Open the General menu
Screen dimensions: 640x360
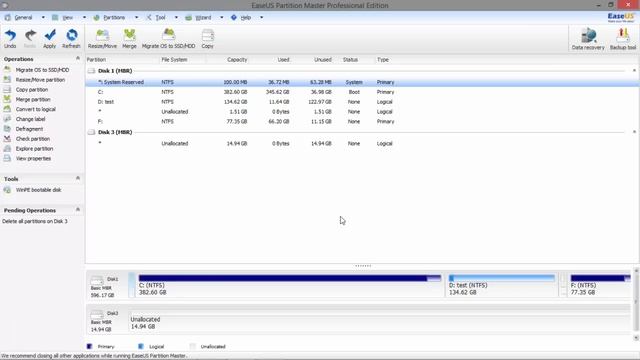[x=23, y=18]
